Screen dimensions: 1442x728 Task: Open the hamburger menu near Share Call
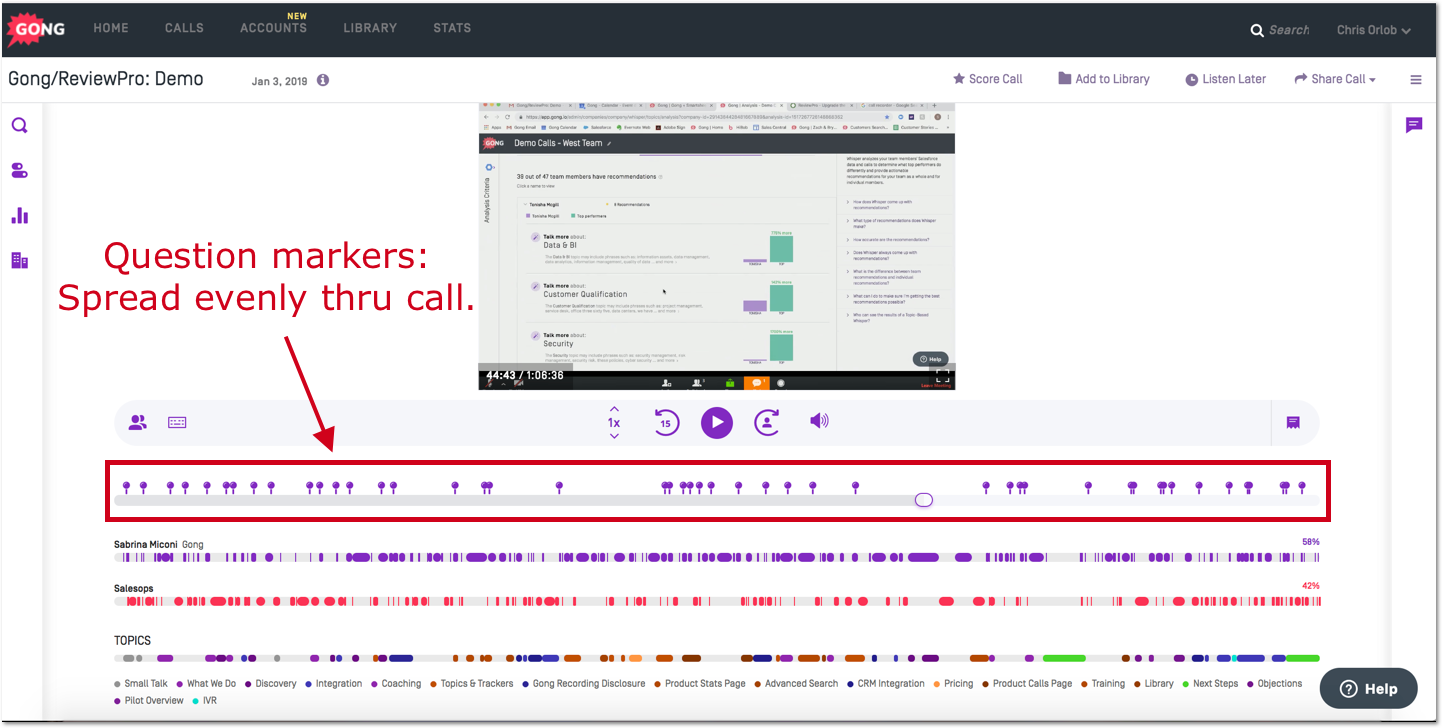coord(1416,79)
